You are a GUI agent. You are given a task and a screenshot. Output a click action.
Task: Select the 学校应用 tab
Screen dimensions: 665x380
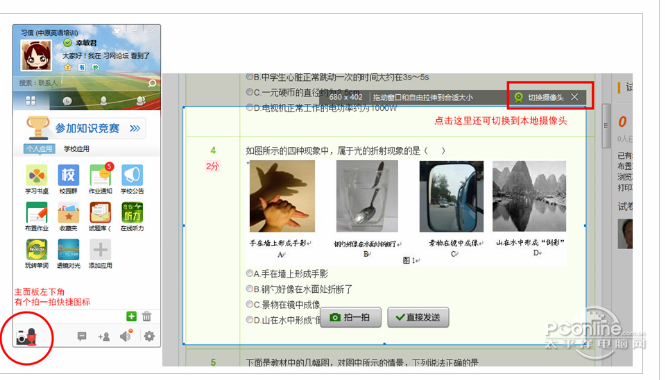76,149
